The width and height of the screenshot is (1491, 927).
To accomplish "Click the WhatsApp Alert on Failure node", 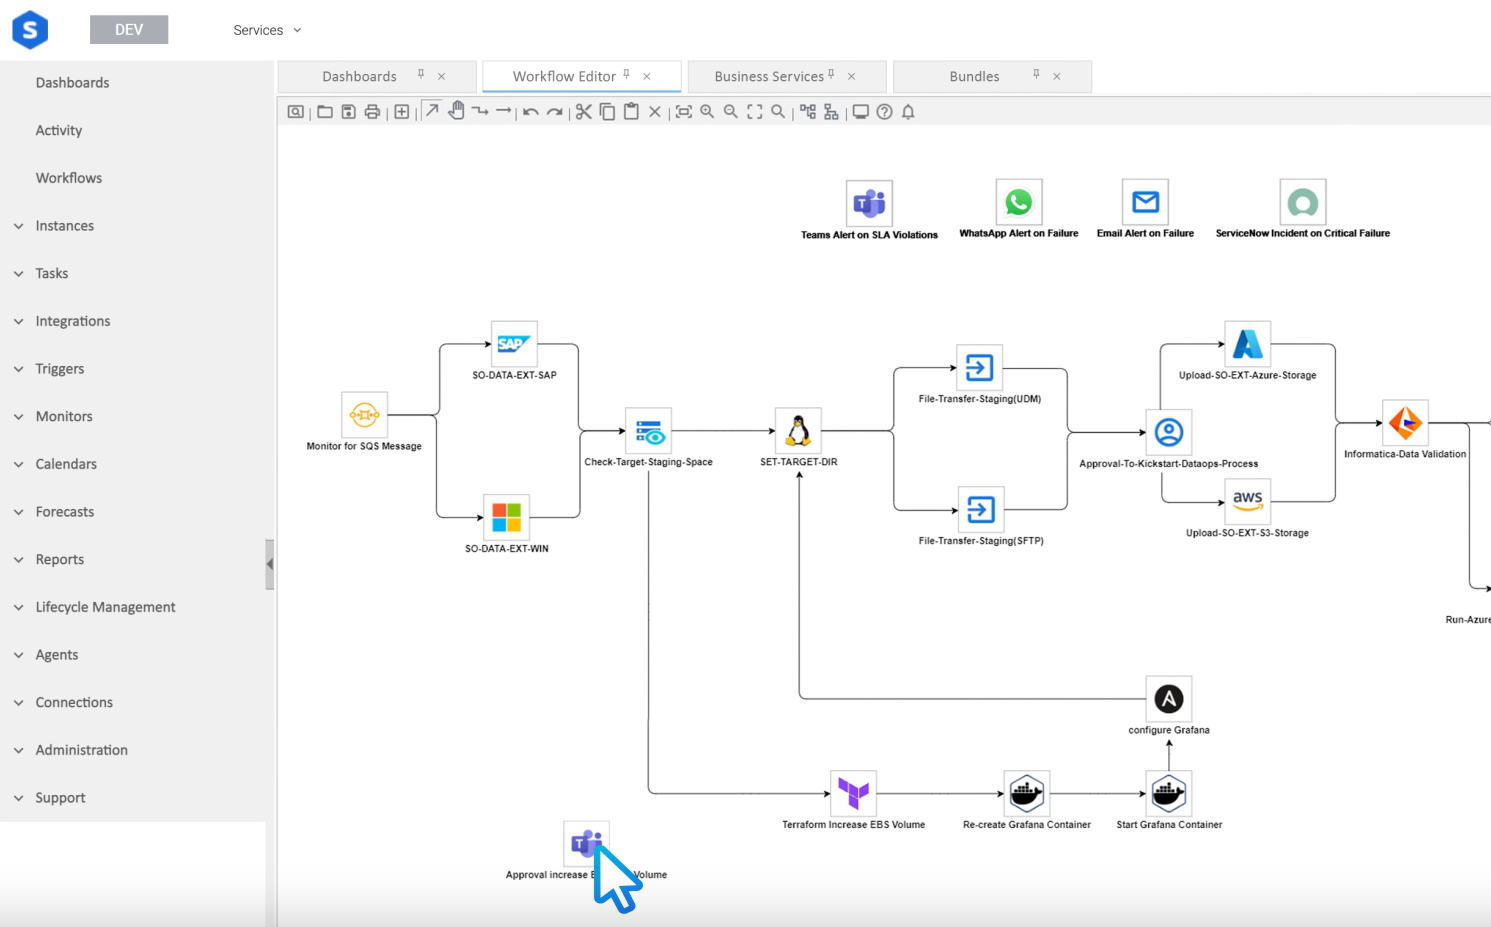I will pyautogui.click(x=1018, y=203).
